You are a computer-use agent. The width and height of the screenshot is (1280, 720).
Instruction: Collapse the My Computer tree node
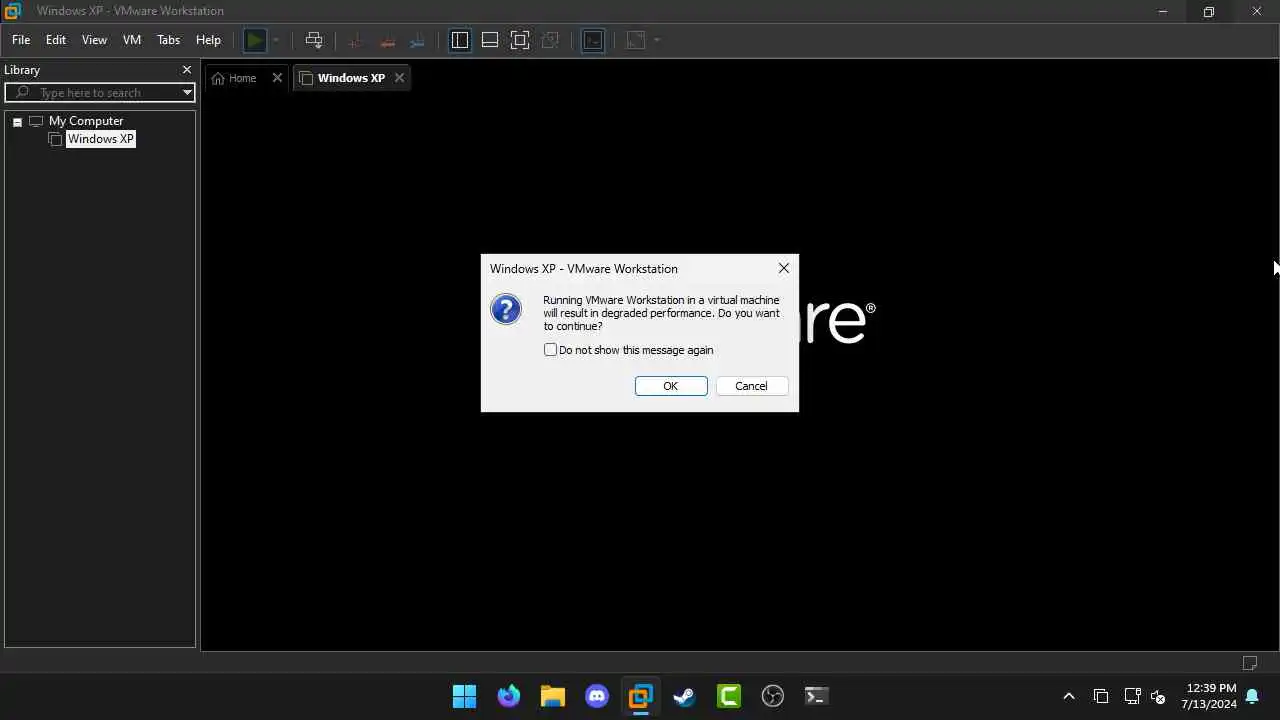point(17,121)
